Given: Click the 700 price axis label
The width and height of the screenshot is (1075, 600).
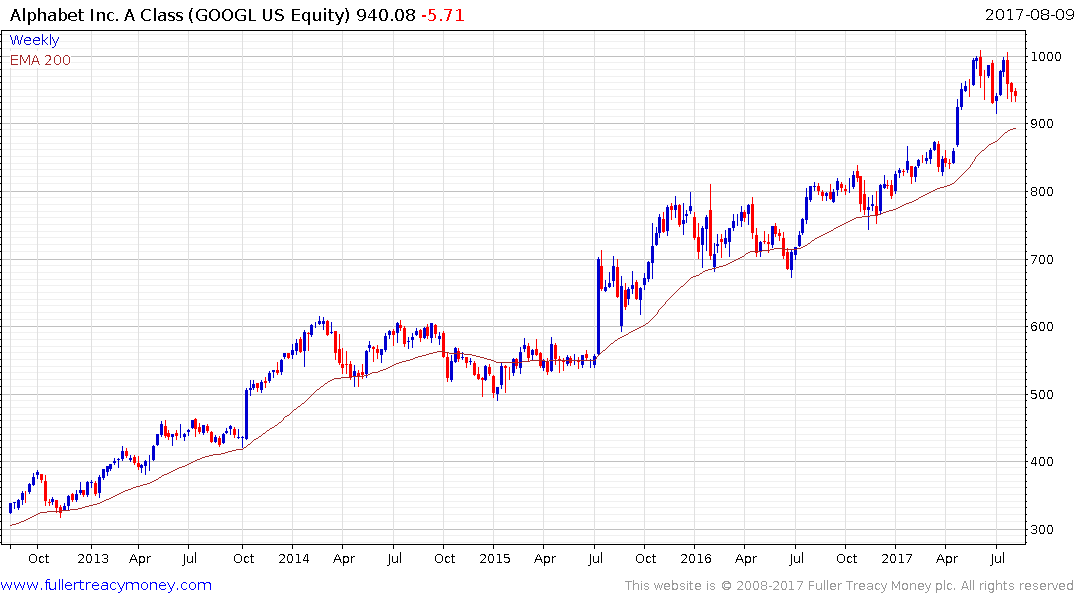Looking at the screenshot, I should (1042, 259).
